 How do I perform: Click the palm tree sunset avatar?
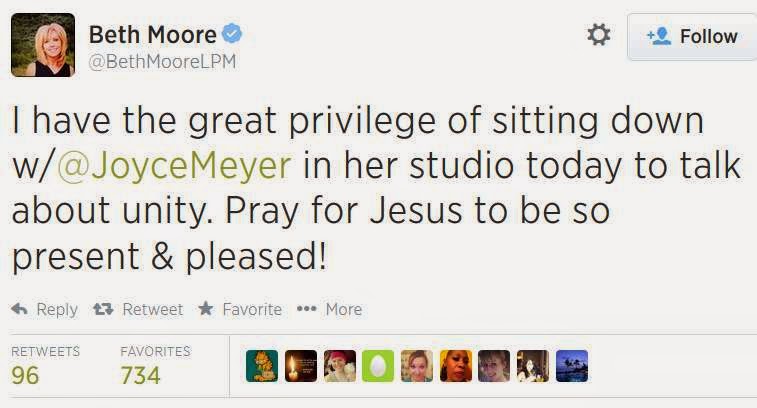572,366
